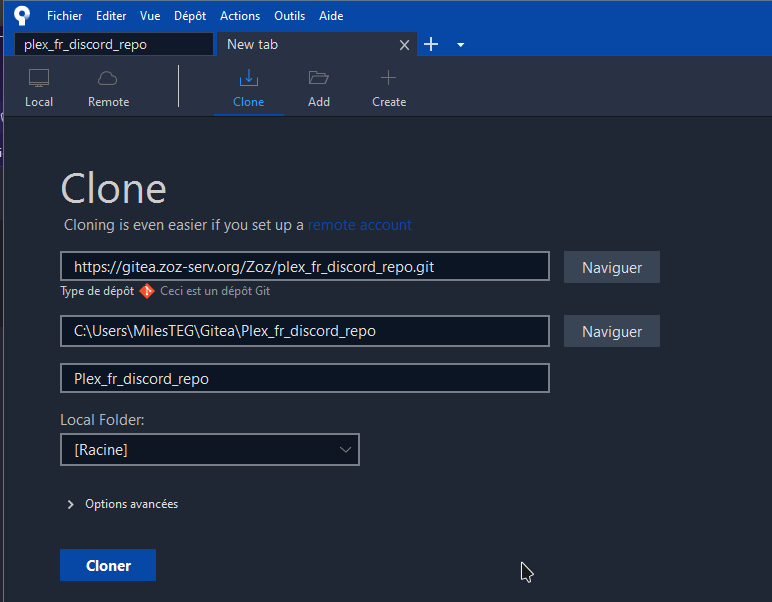
Task: Show Local repositories view
Action: click(39, 88)
